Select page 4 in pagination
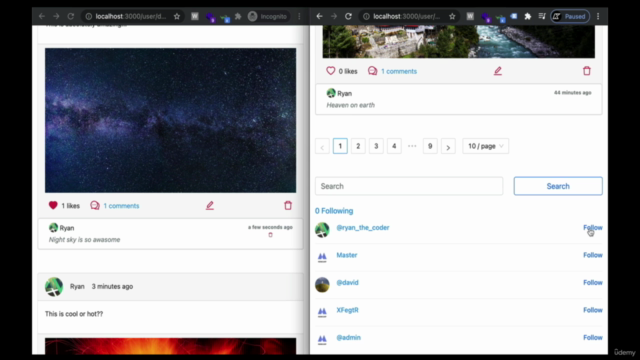 point(394,146)
